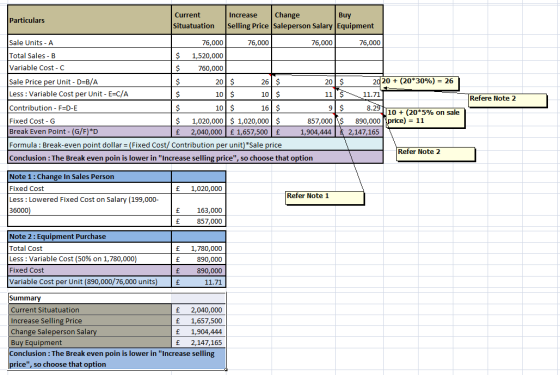The height and width of the screenshot is (375, 560).
Task: Select the 'Formula : Break-even point dollar' row
Action: point(195,145)
